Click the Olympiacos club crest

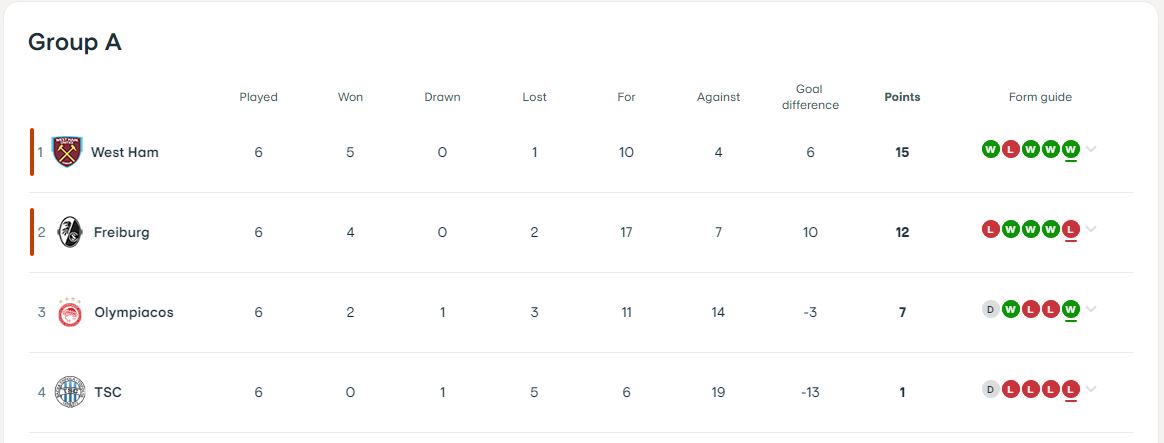70,312
